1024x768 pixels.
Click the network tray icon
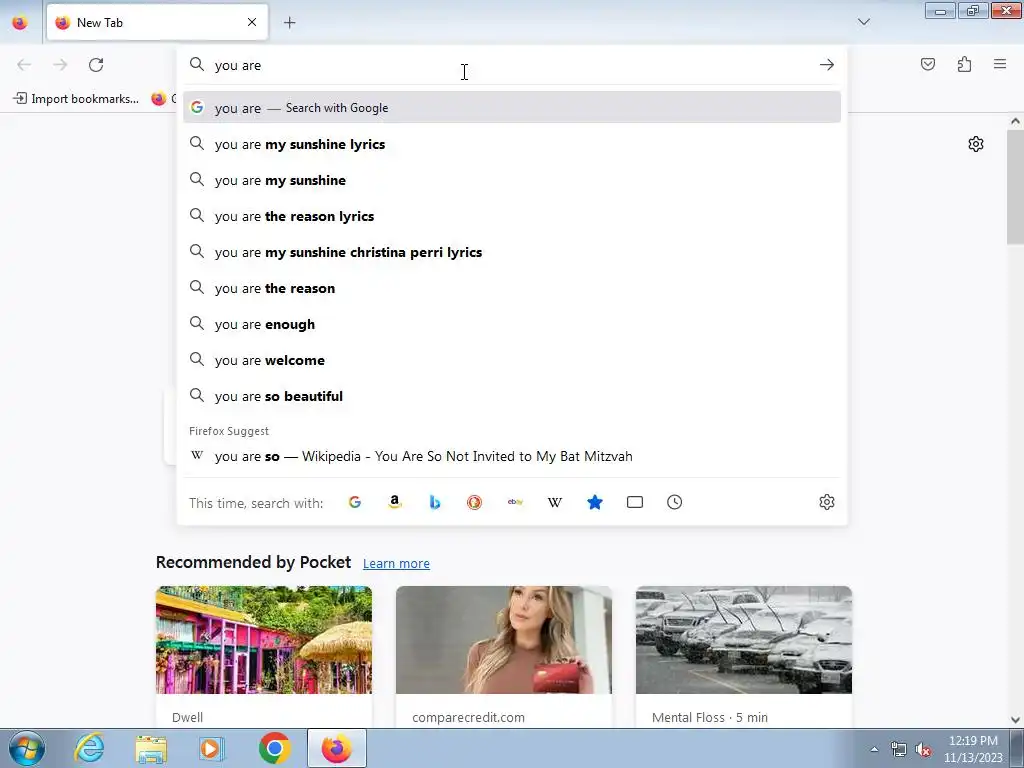tap(899, 750)
